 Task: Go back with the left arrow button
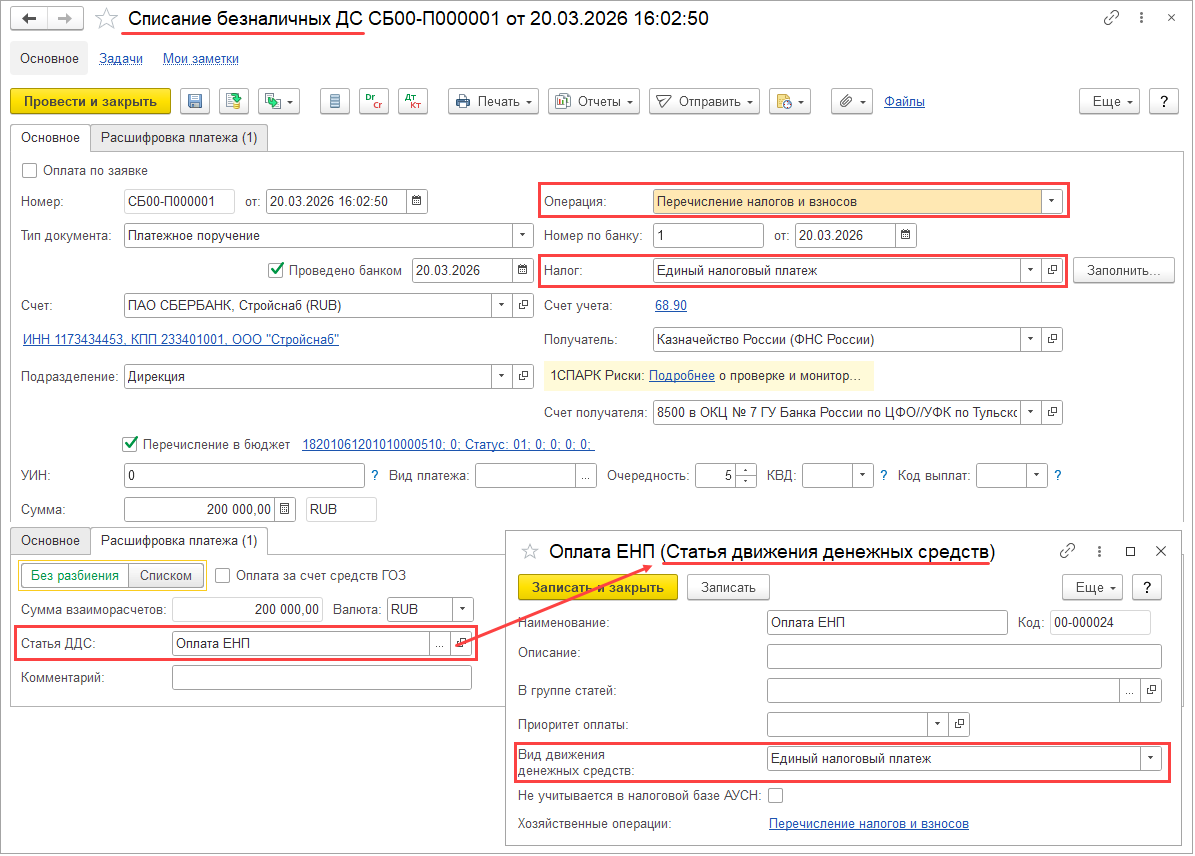(x=29, y=18)
